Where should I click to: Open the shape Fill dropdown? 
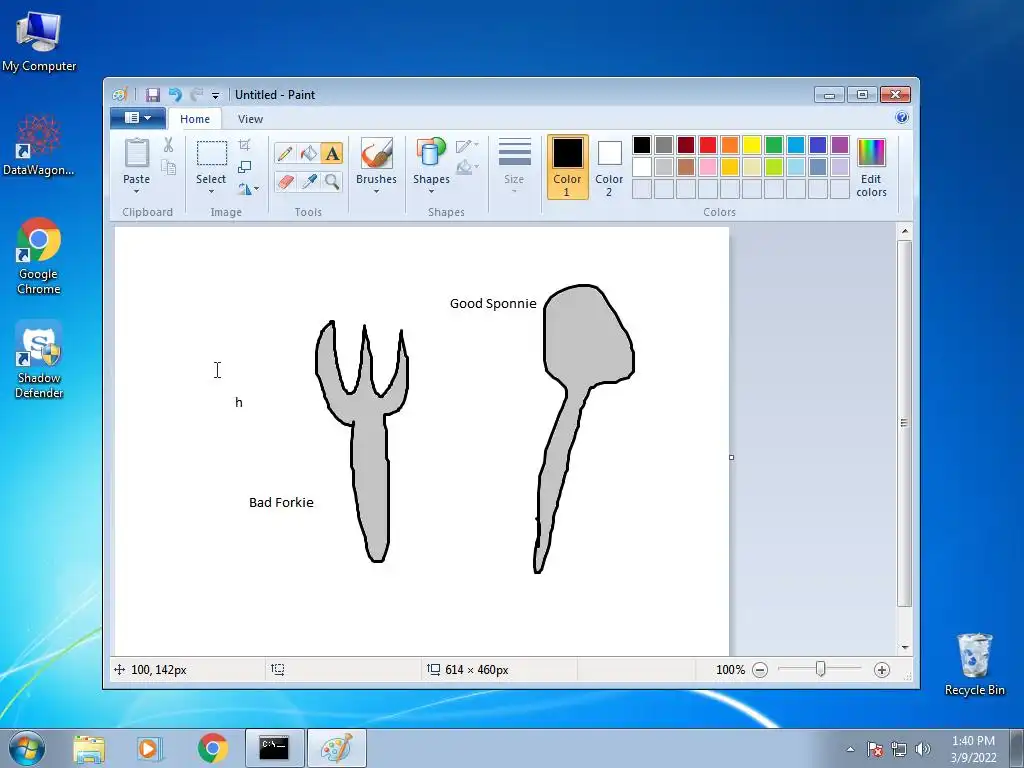467,168
